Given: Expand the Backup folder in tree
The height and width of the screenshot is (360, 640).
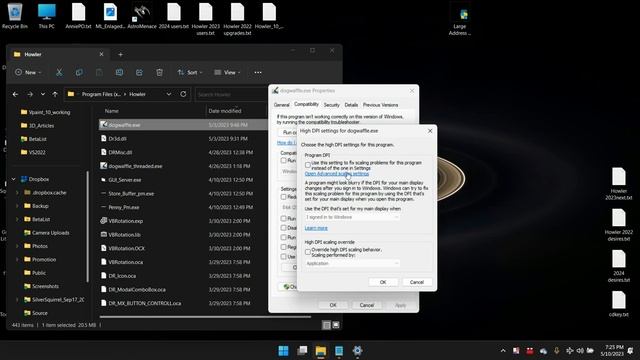Looking at the screenshot, I should [17, 206].
